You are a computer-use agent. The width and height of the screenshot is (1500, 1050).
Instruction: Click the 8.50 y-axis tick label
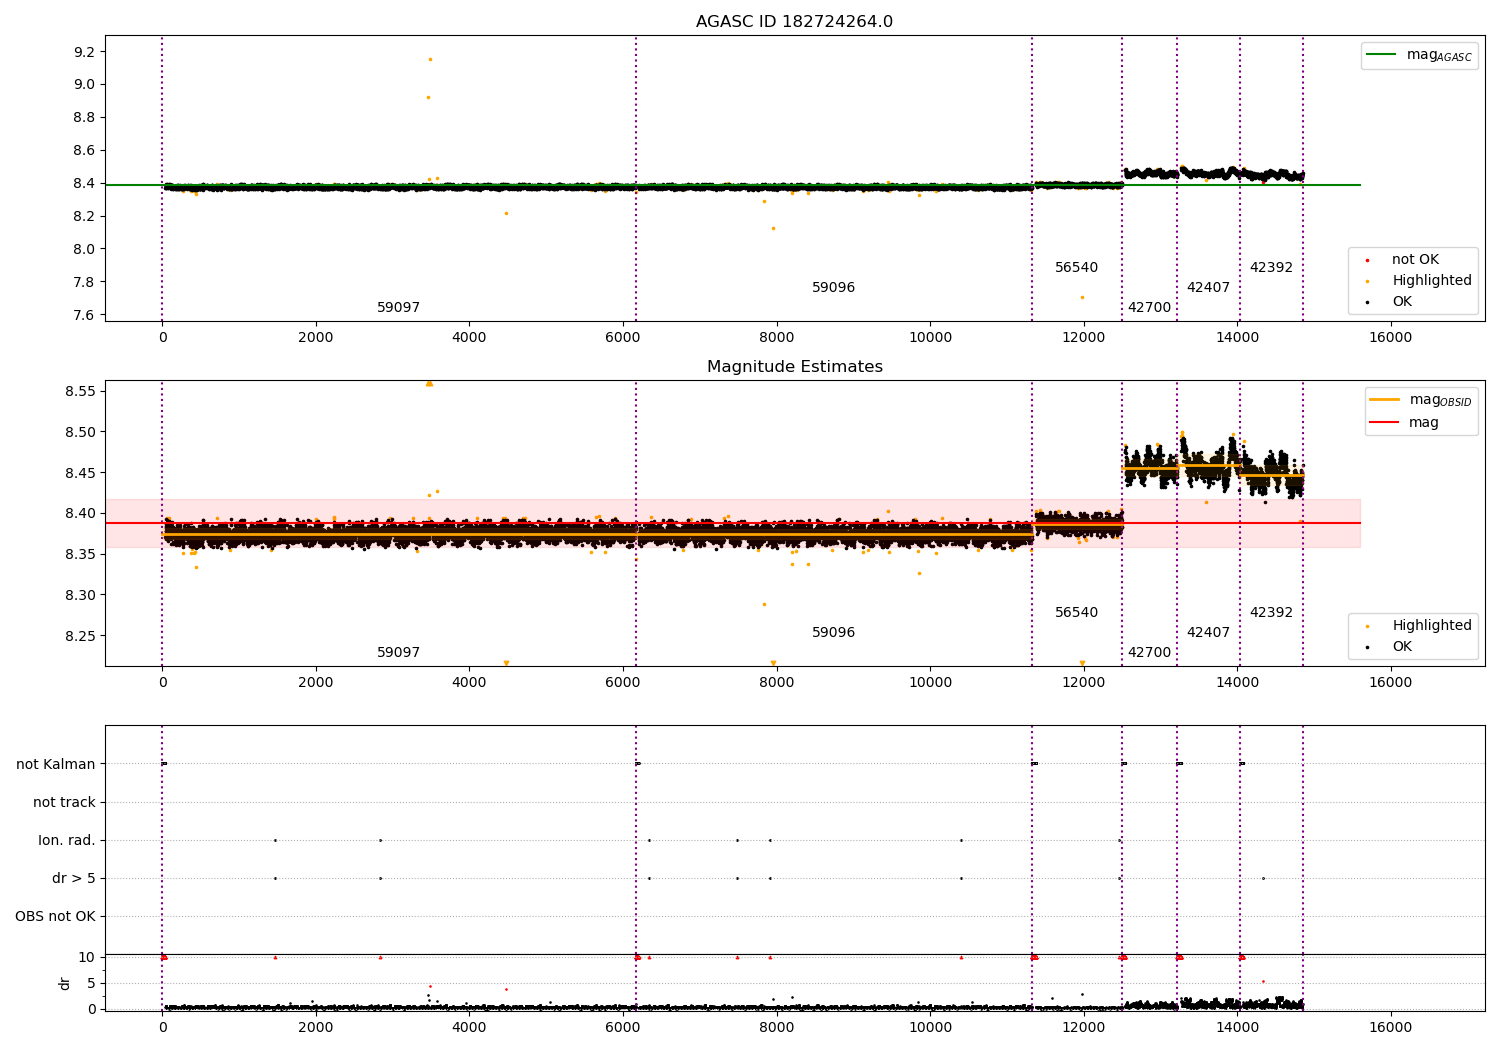[x=80, y=432]
